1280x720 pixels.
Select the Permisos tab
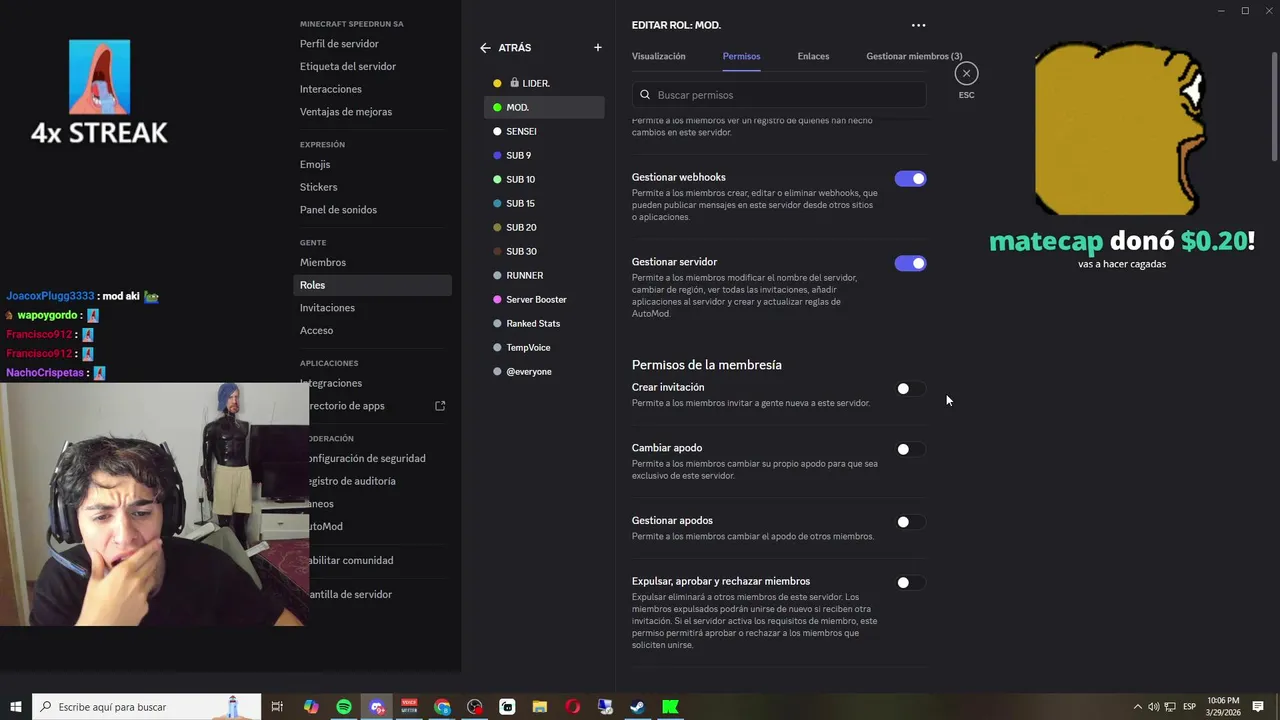click(x=741, y=56)
